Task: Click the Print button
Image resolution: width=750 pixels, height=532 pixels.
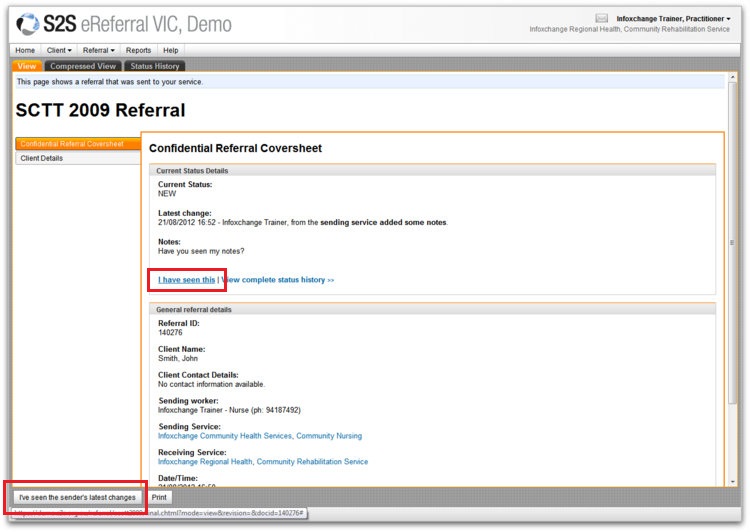Action: pyautogui.click(x=159, y=498)
